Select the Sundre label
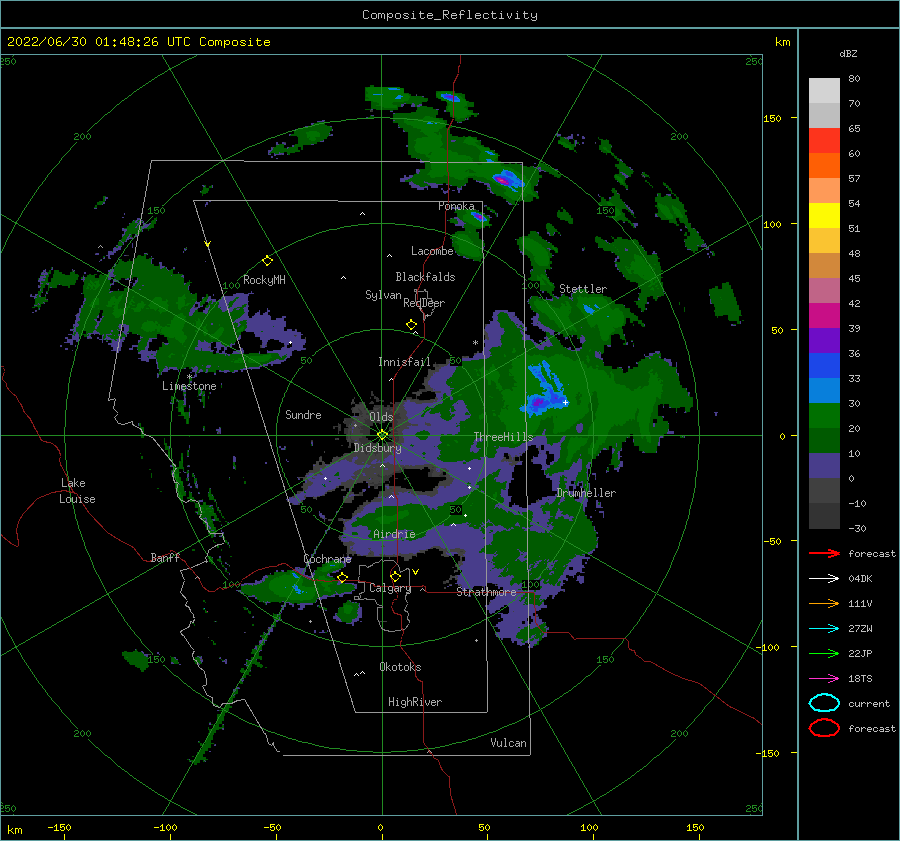This screenshot has height=841, width=900. (x=303, y=414)
